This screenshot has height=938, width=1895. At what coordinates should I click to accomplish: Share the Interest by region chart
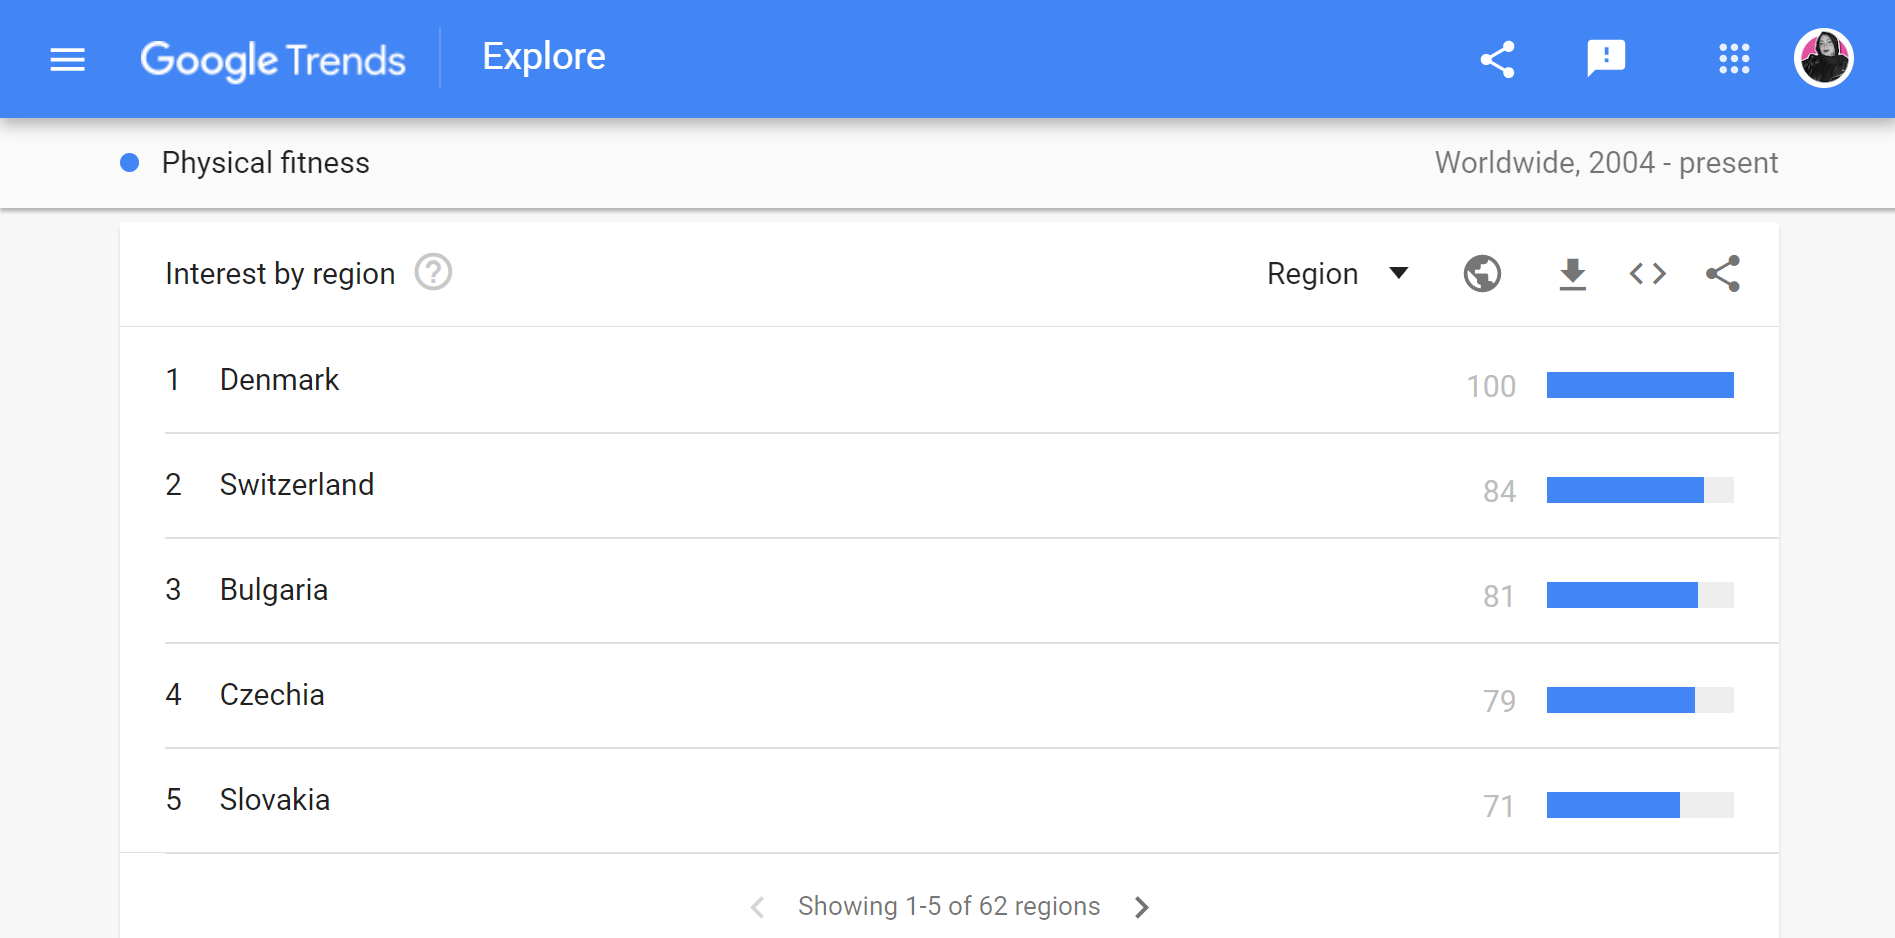tap(1723, 273)
